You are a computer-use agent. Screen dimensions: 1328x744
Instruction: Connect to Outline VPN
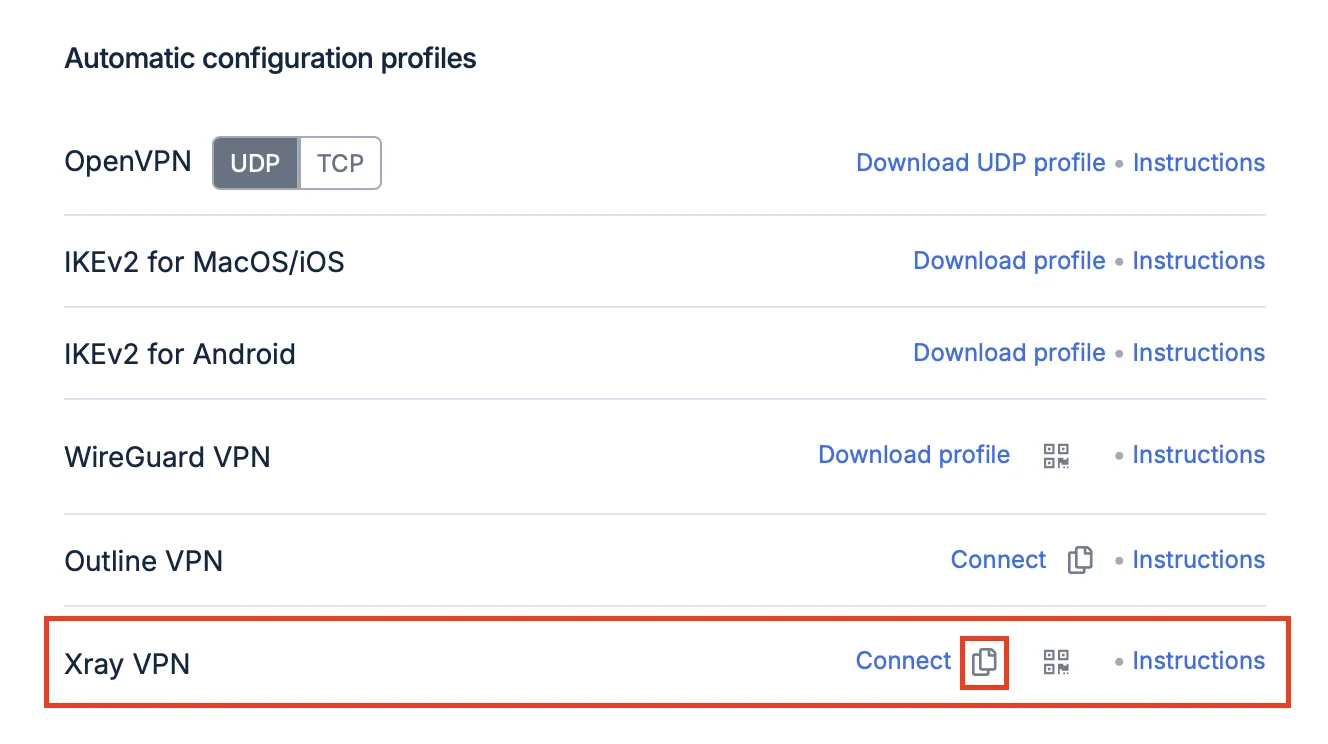998,560
